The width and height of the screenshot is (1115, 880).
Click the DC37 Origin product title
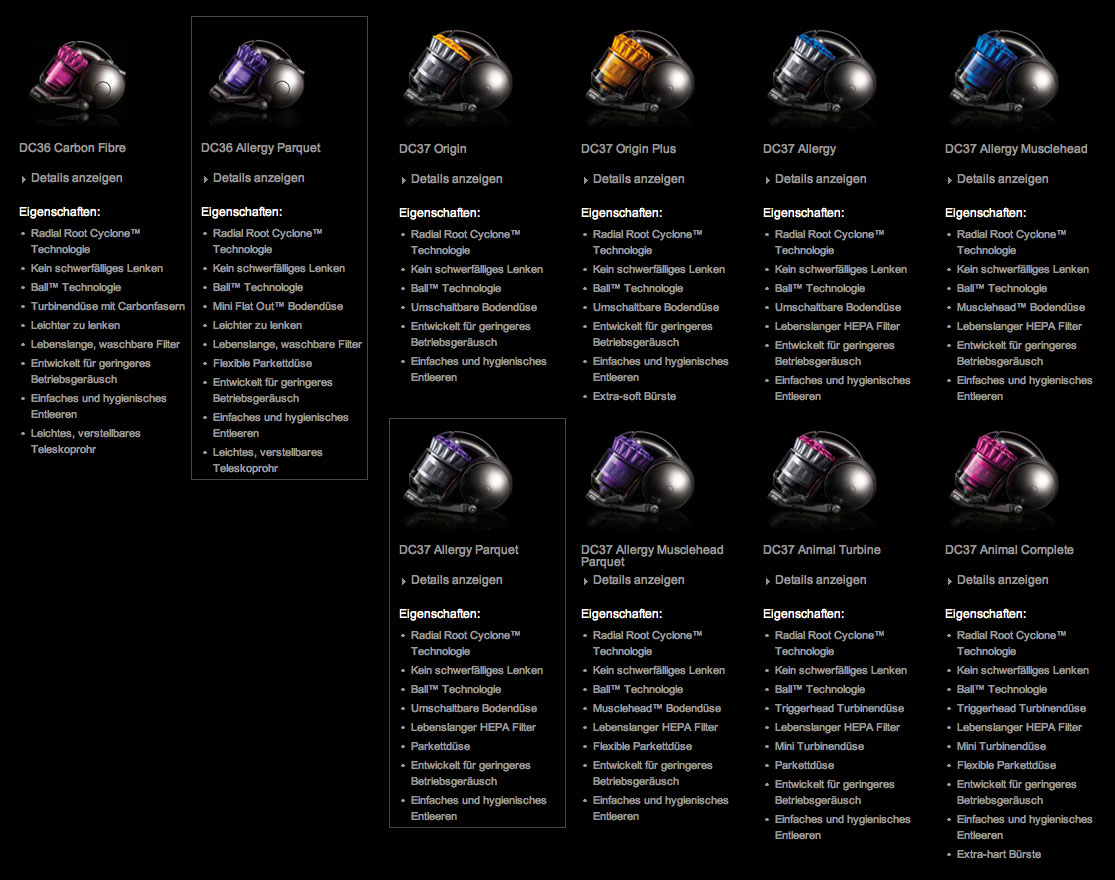click(x=433, y=149)
